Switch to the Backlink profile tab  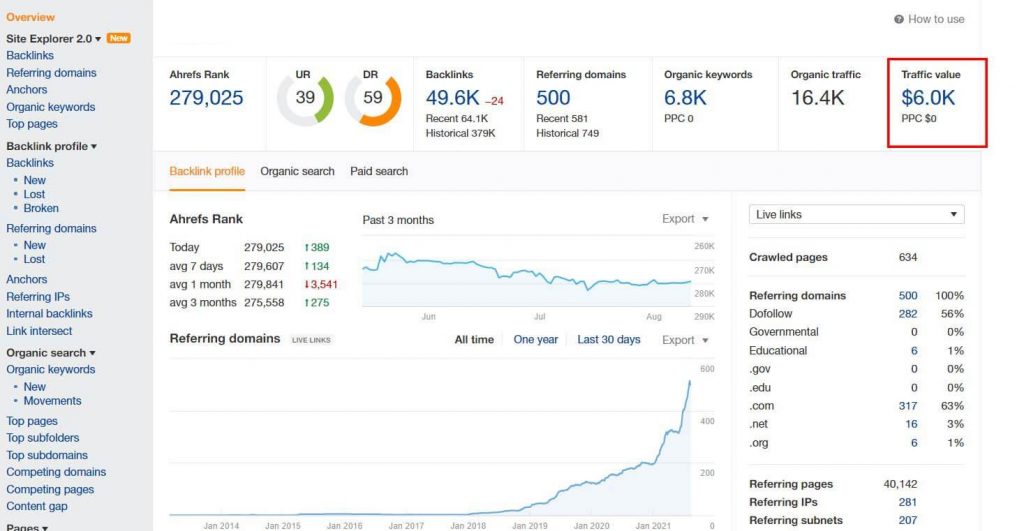point(207,171)
